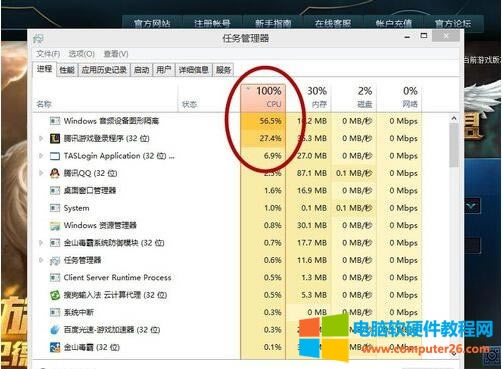
Task: Open 官方网站 link in game launcher
Action: 152,23
